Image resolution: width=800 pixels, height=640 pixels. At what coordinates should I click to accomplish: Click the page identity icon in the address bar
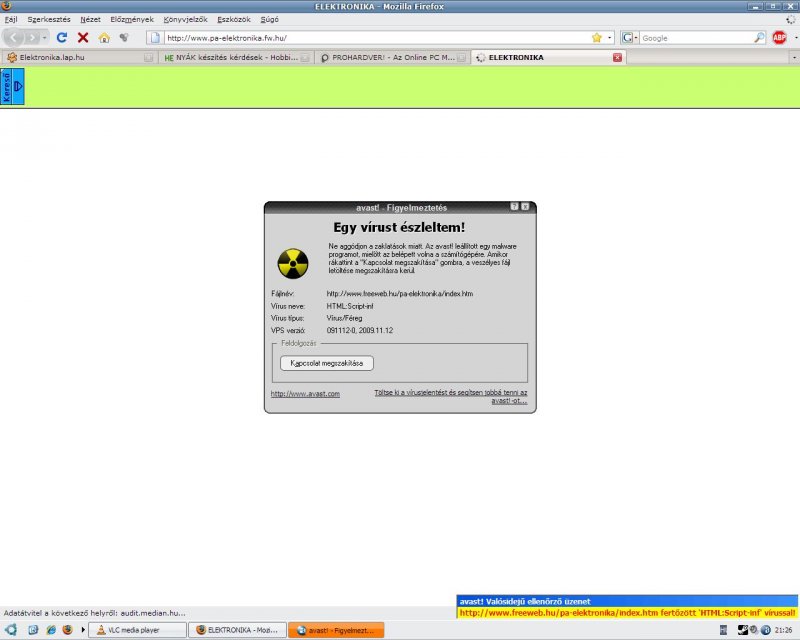(x=155, y=38)
